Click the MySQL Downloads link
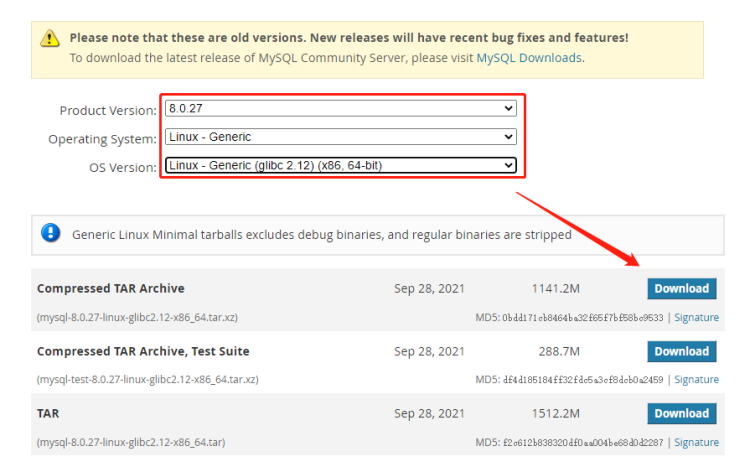Image resolution: width=750 pixels, height=467 pixels. 529,58
